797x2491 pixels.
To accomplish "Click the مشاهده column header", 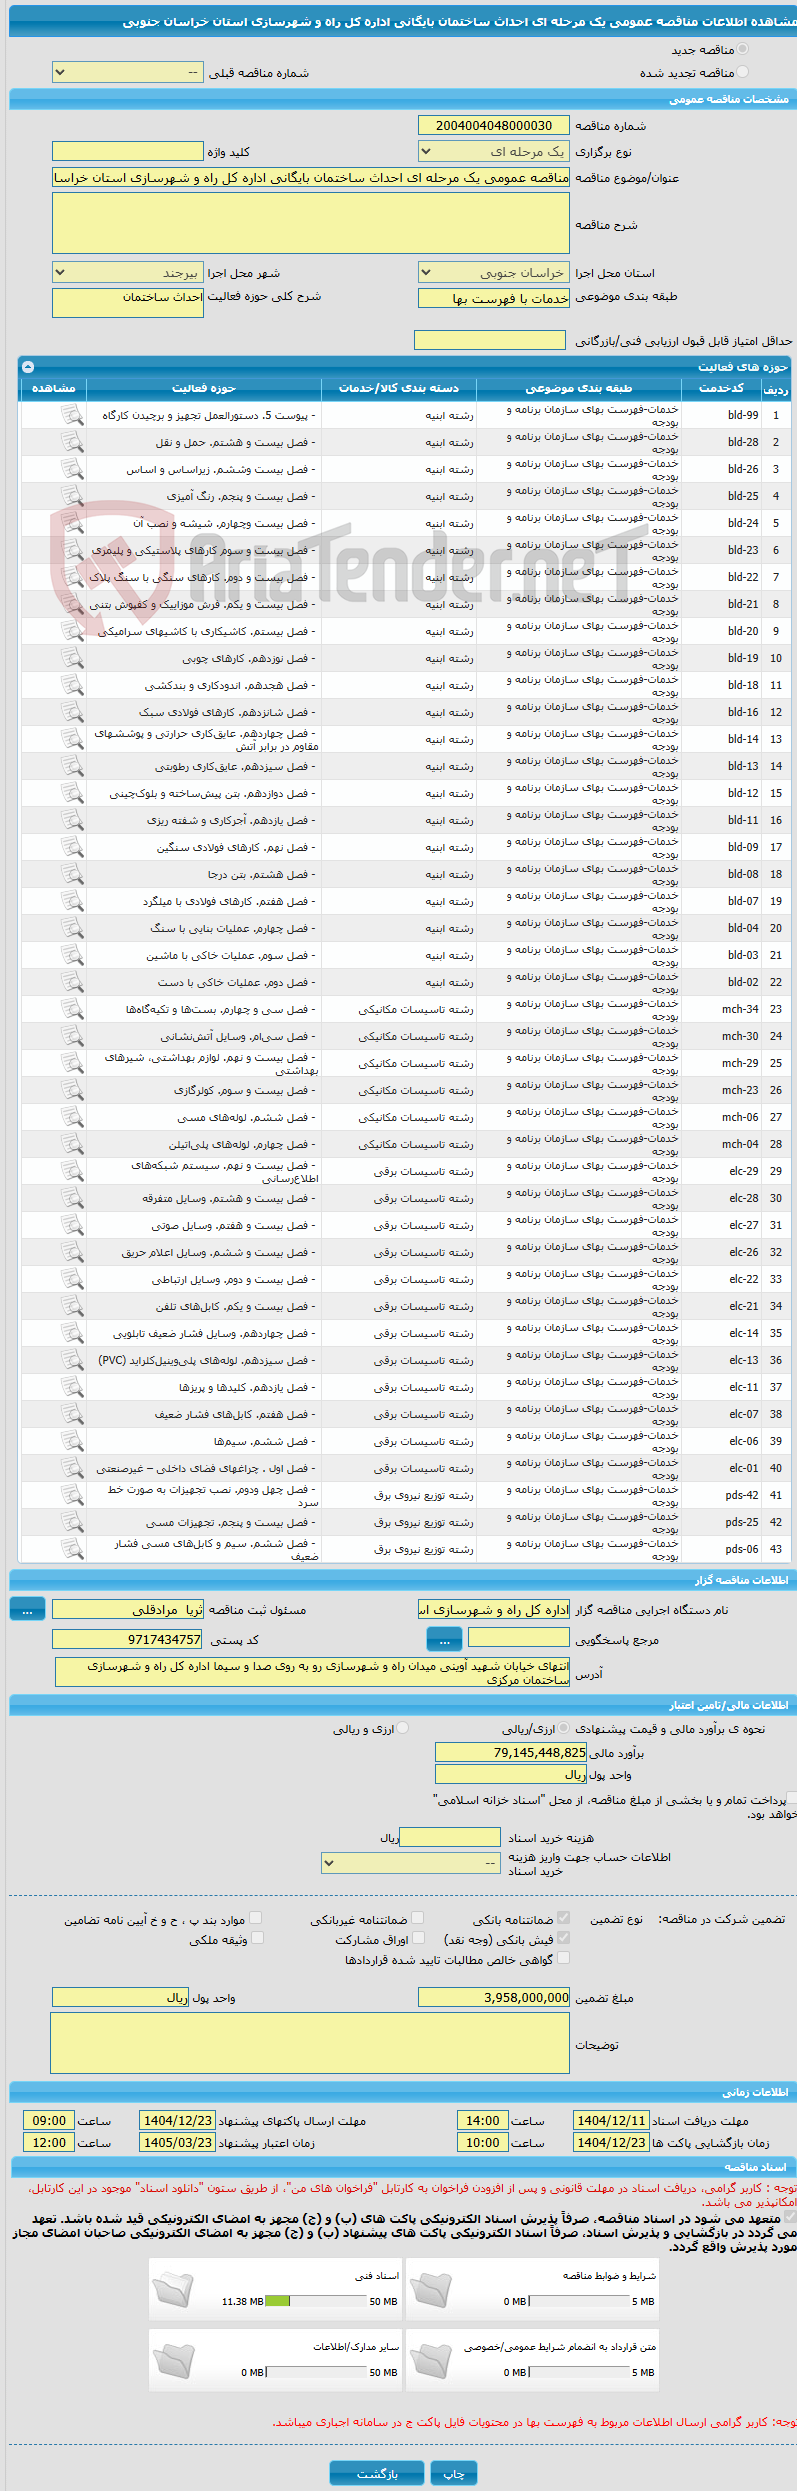I will coord(53,388).
